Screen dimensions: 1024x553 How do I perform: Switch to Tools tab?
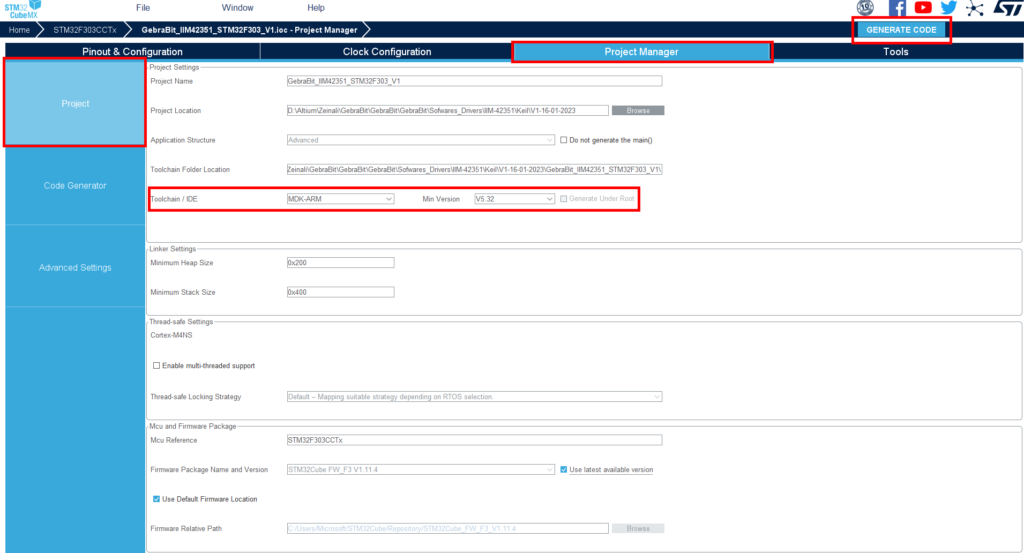point(895,52)
